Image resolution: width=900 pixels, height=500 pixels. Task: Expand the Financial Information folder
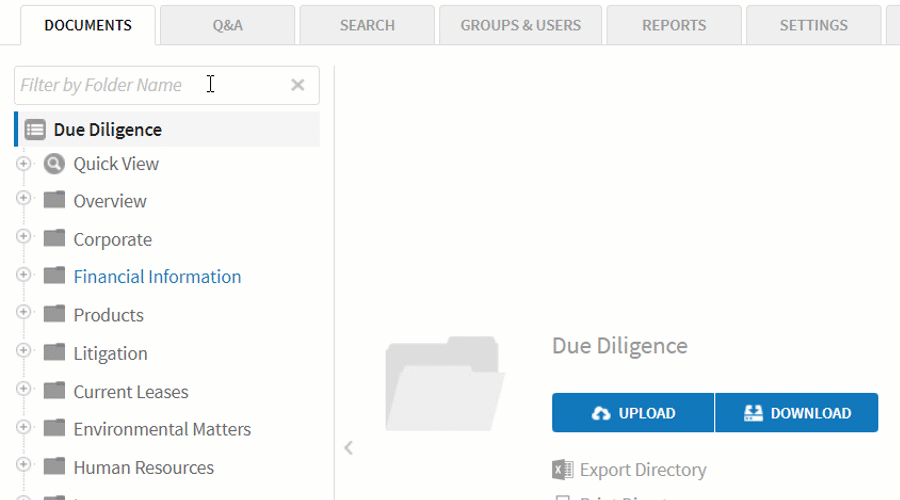(24, 274)
